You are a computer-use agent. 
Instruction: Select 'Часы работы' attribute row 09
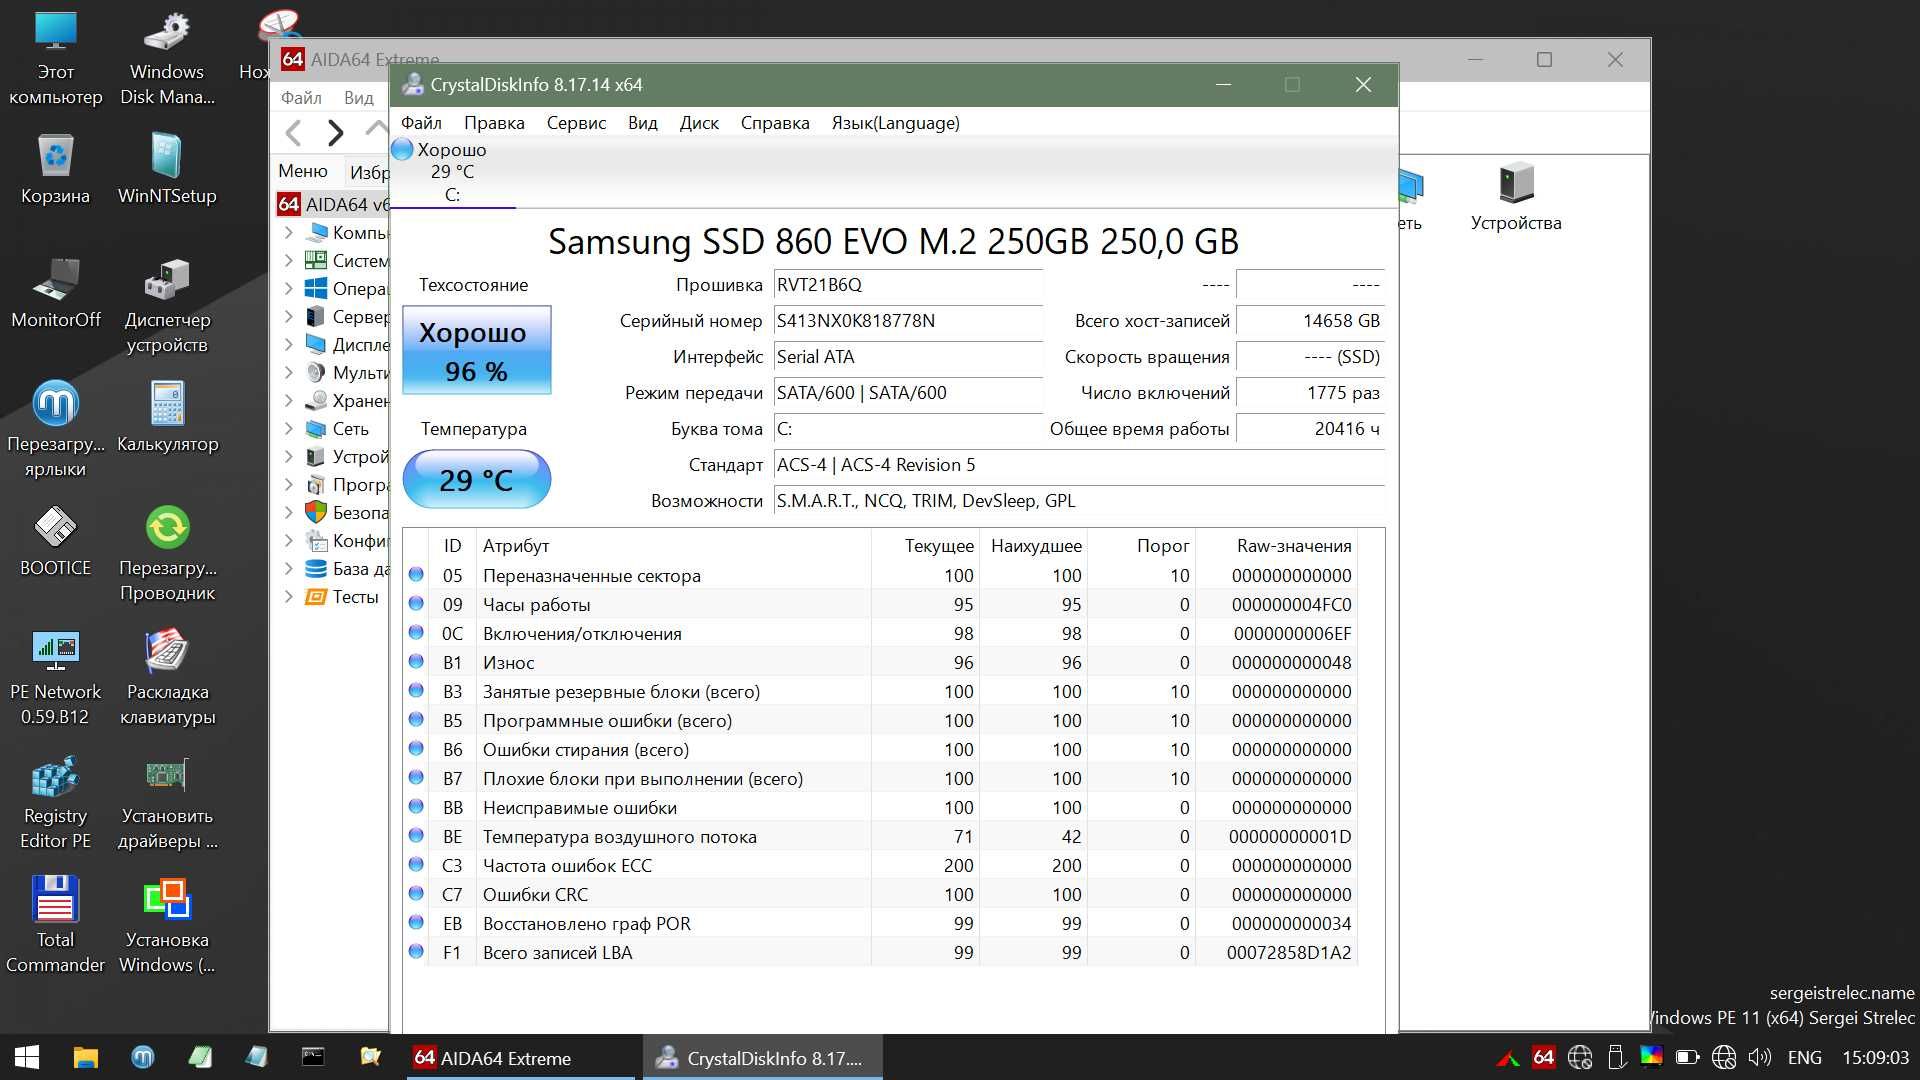click(x=880, y=604)
